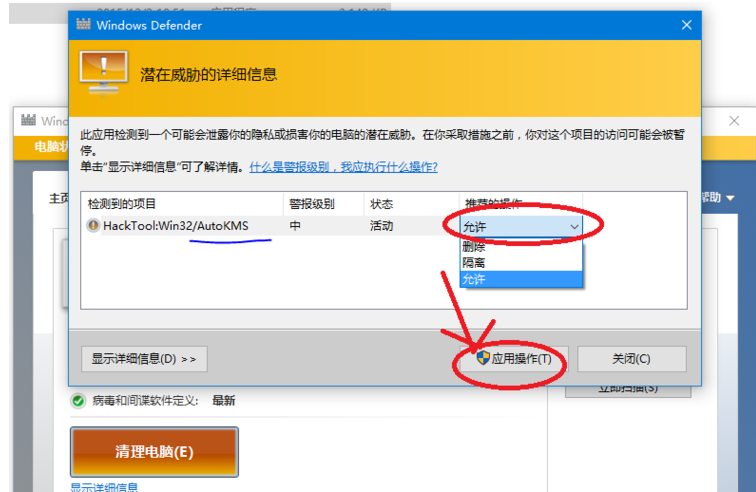This screenshot has width=756, height=492.
Task: Click the 应用操作(T) button
Action: [514, 359]
